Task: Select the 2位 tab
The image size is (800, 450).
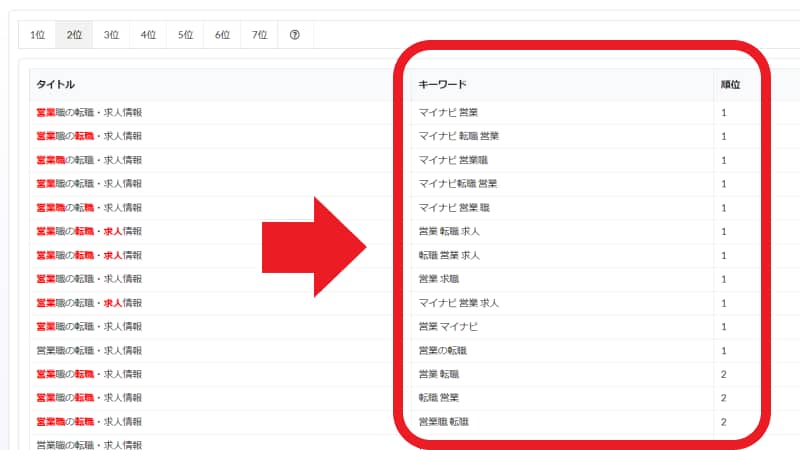Action: click(x=74, y=35)
